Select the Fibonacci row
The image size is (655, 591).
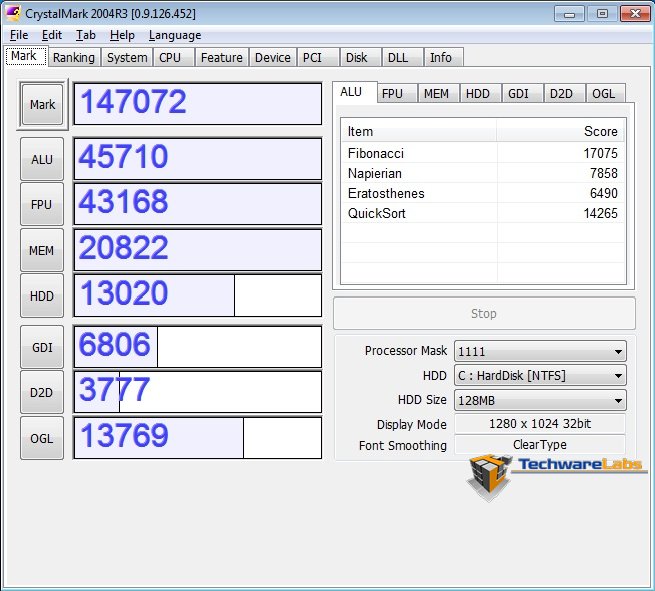483,153
